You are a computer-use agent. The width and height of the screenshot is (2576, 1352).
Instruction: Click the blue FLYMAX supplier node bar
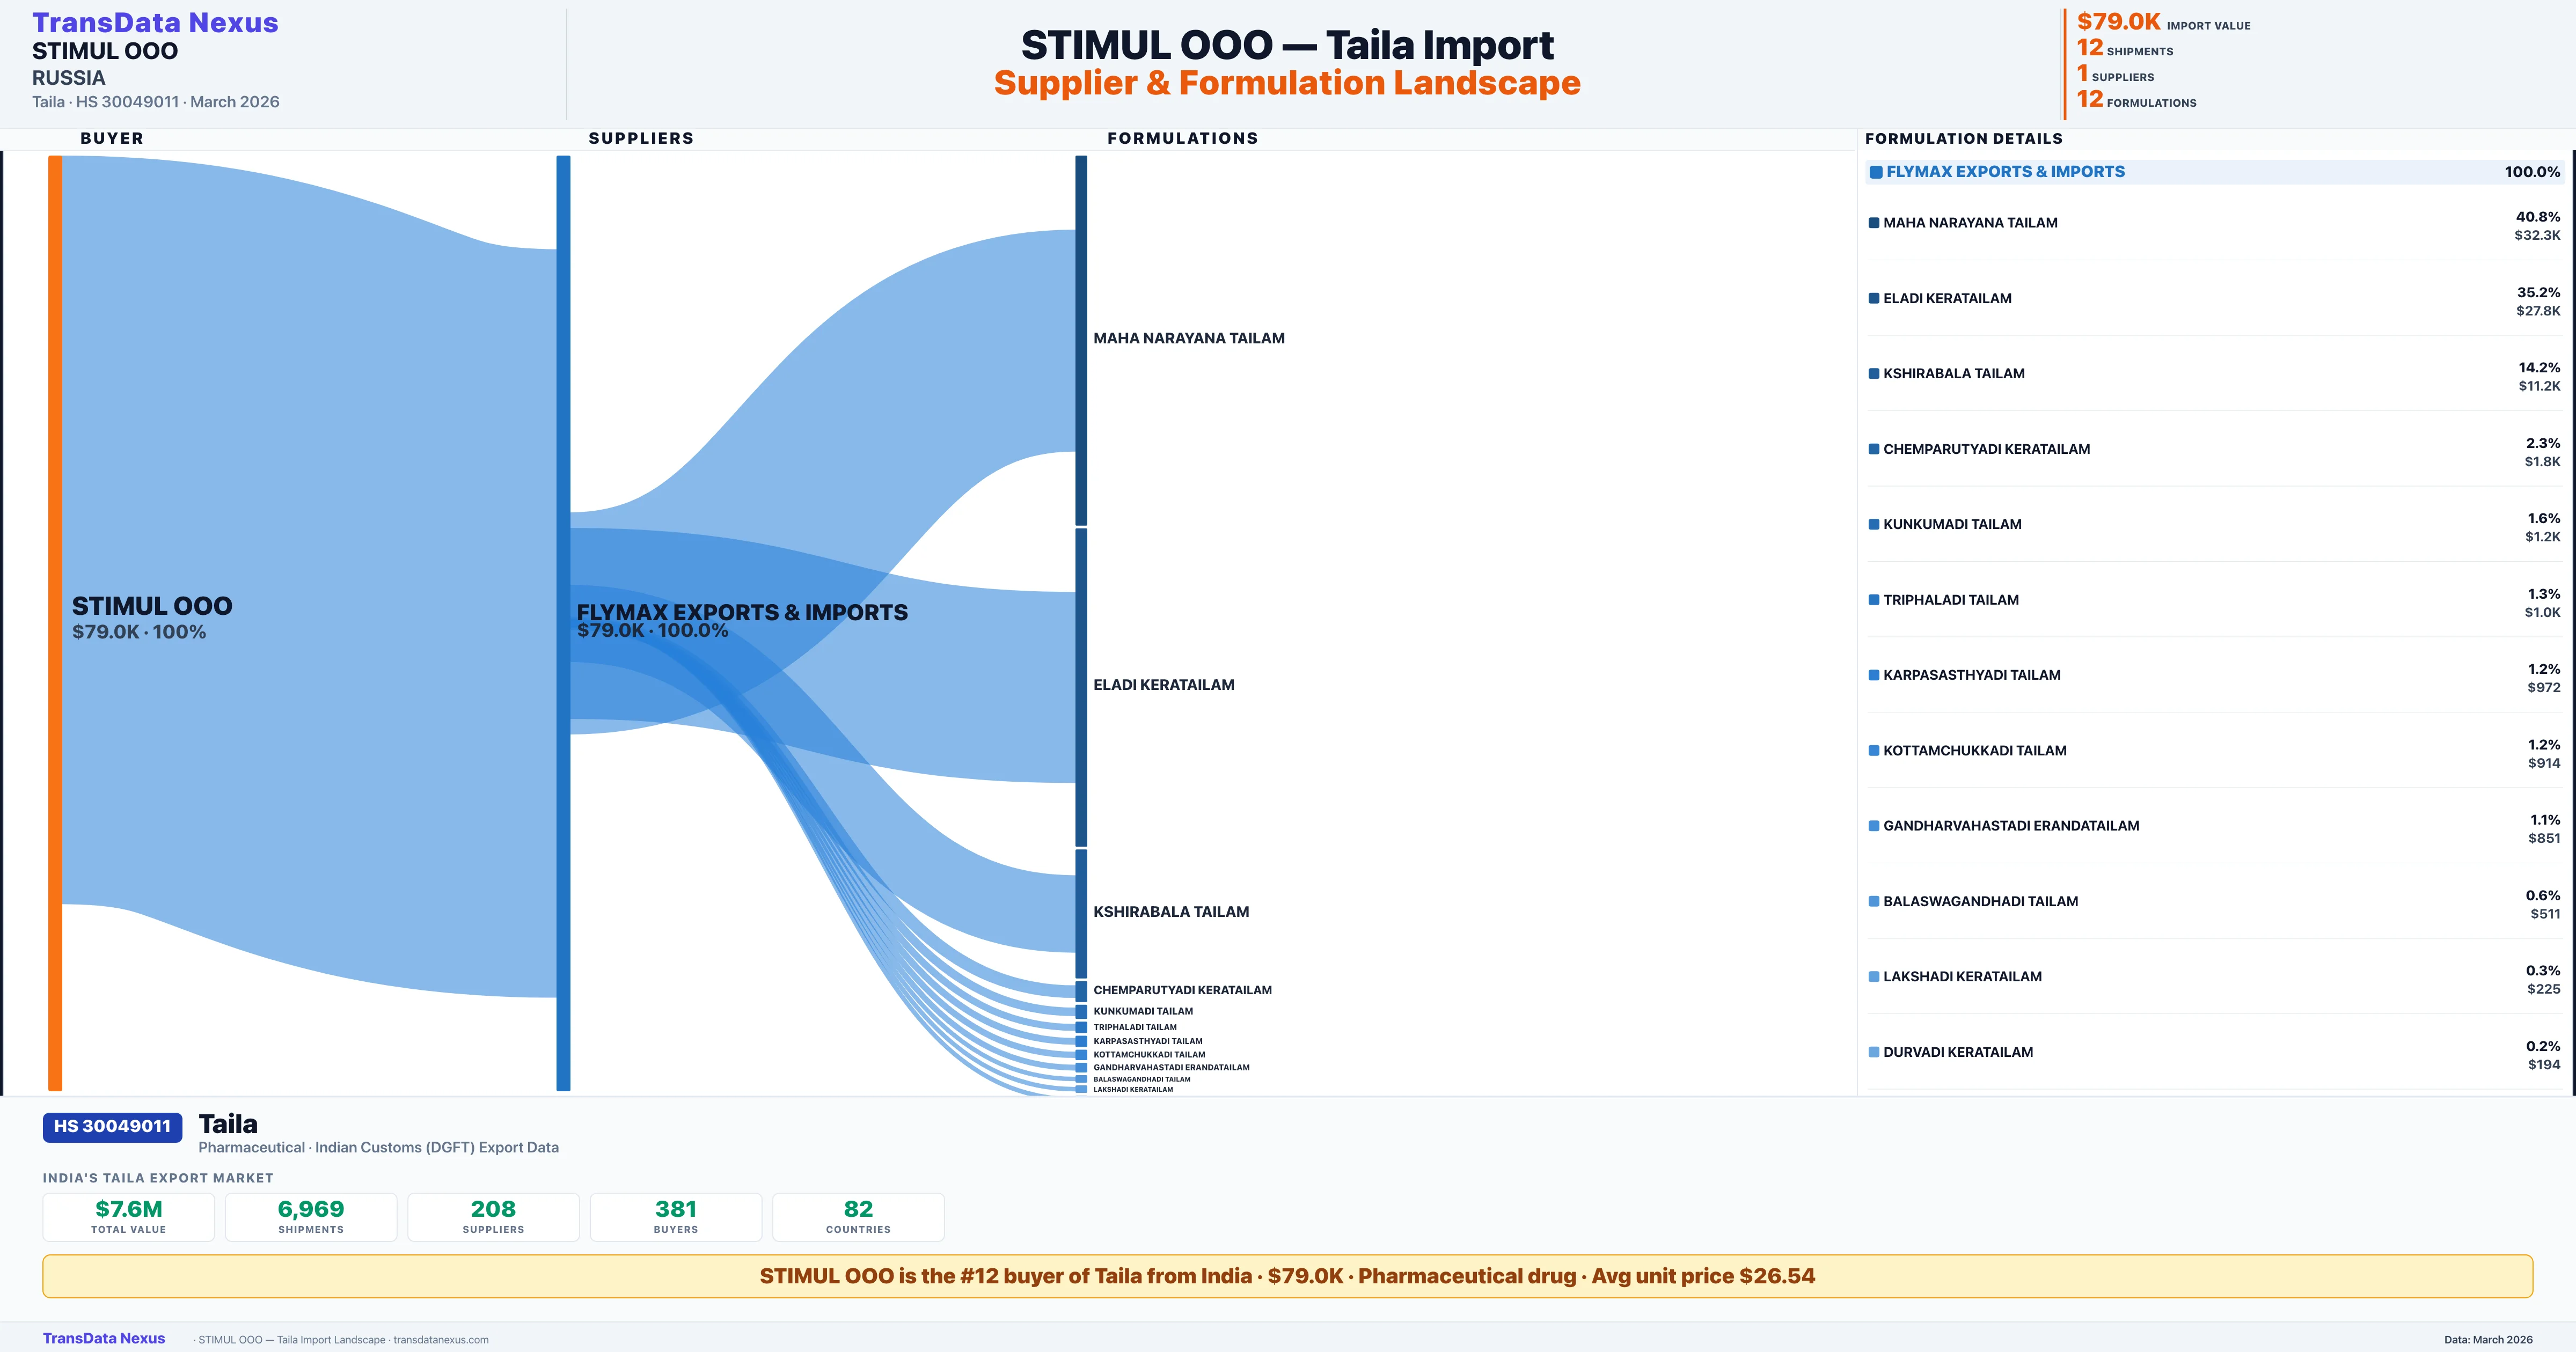pos(563,620)
